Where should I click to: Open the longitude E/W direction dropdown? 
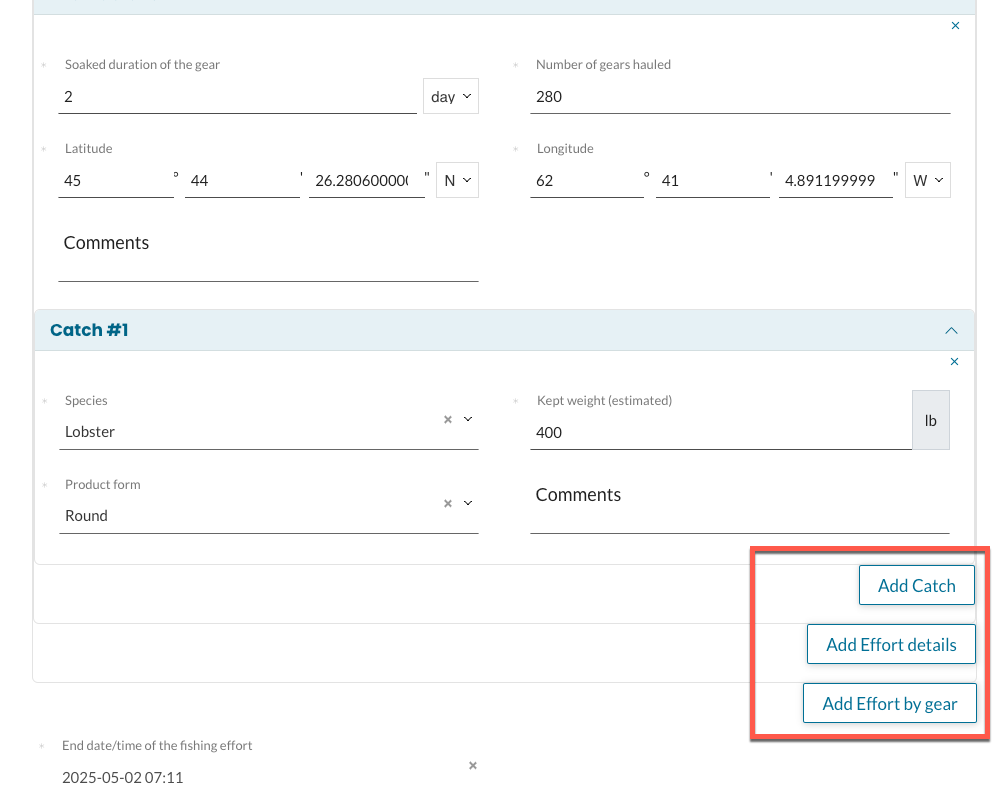[927, 181]
